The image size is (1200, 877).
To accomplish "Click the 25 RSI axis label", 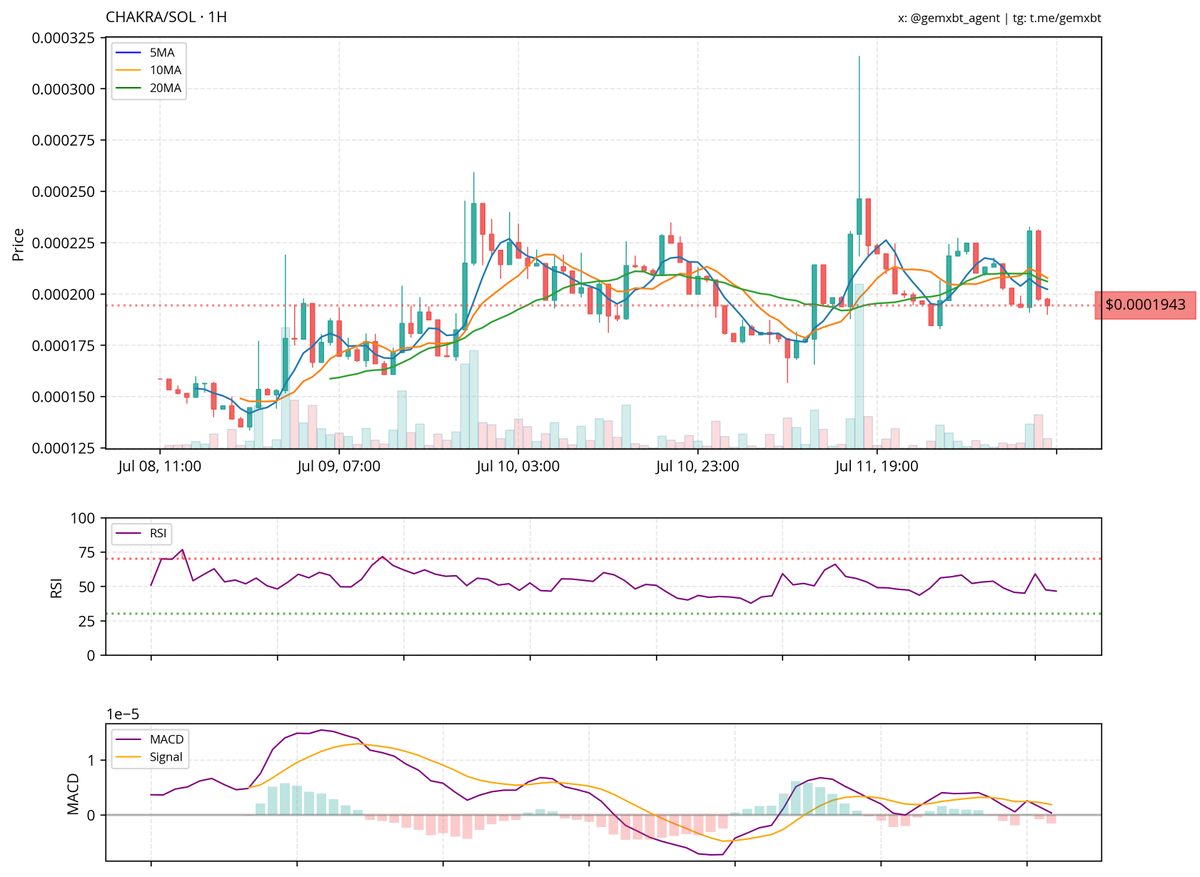I will [x=87, y=621].
